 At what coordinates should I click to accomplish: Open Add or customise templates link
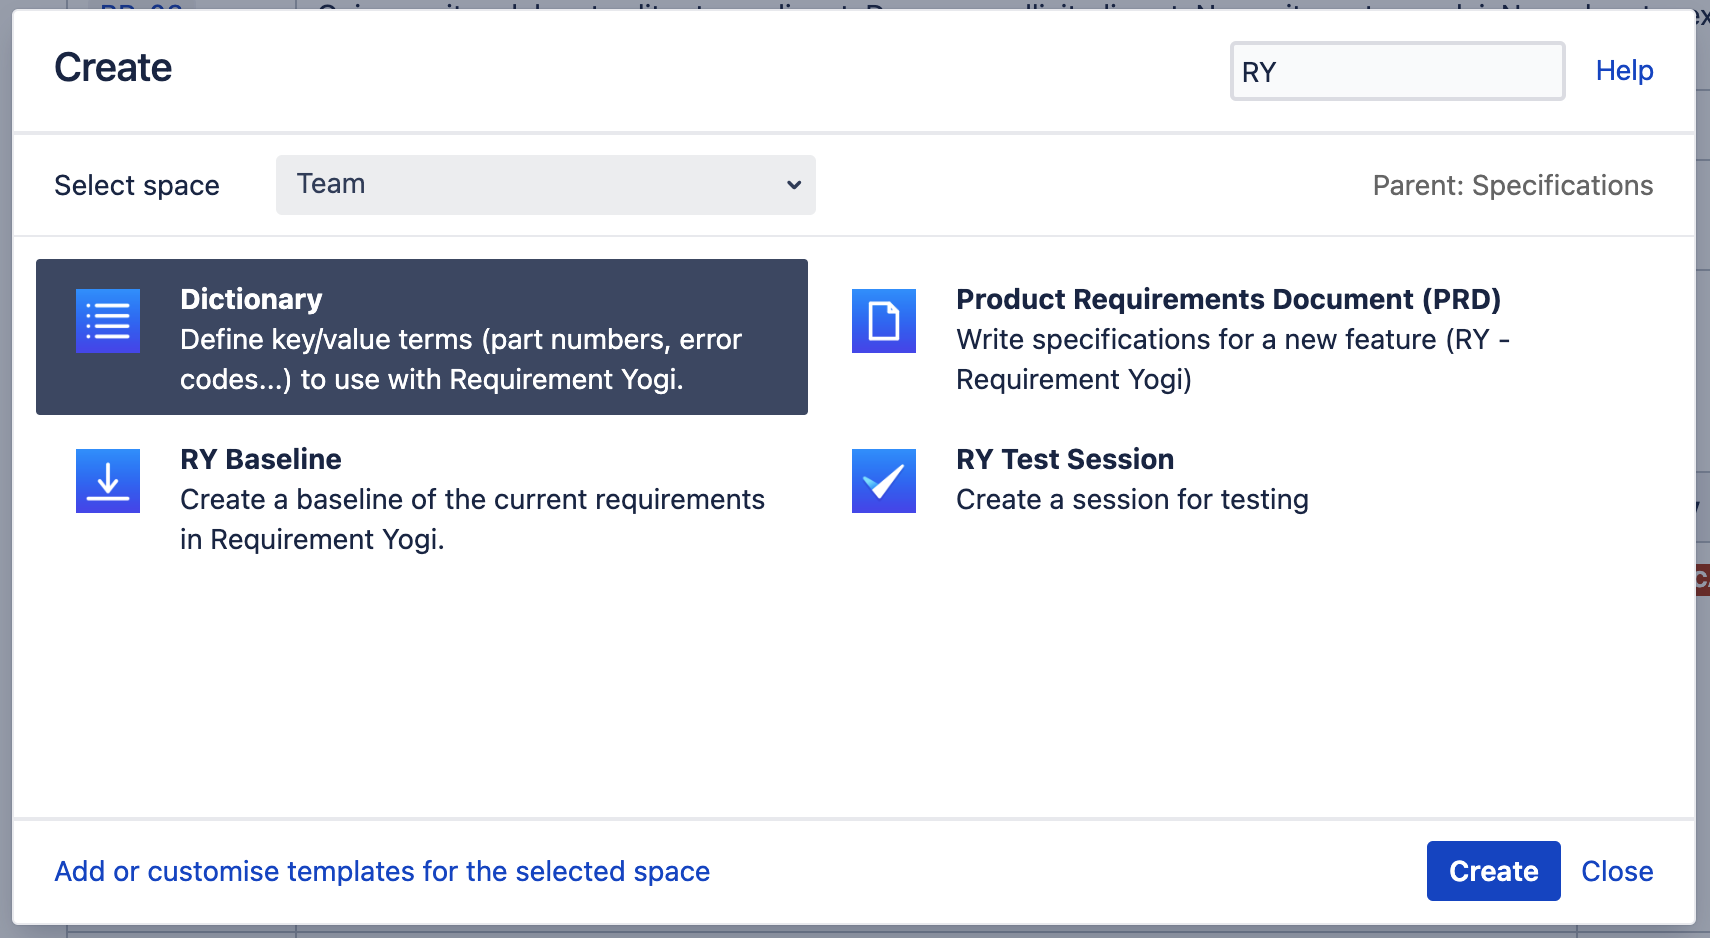[382, 871]
